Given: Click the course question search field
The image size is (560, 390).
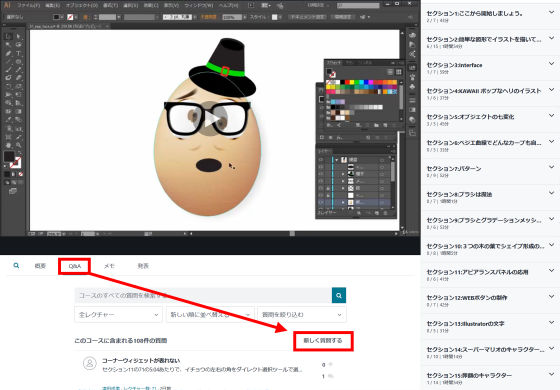Looking at the screenshot, I should 203,295.
